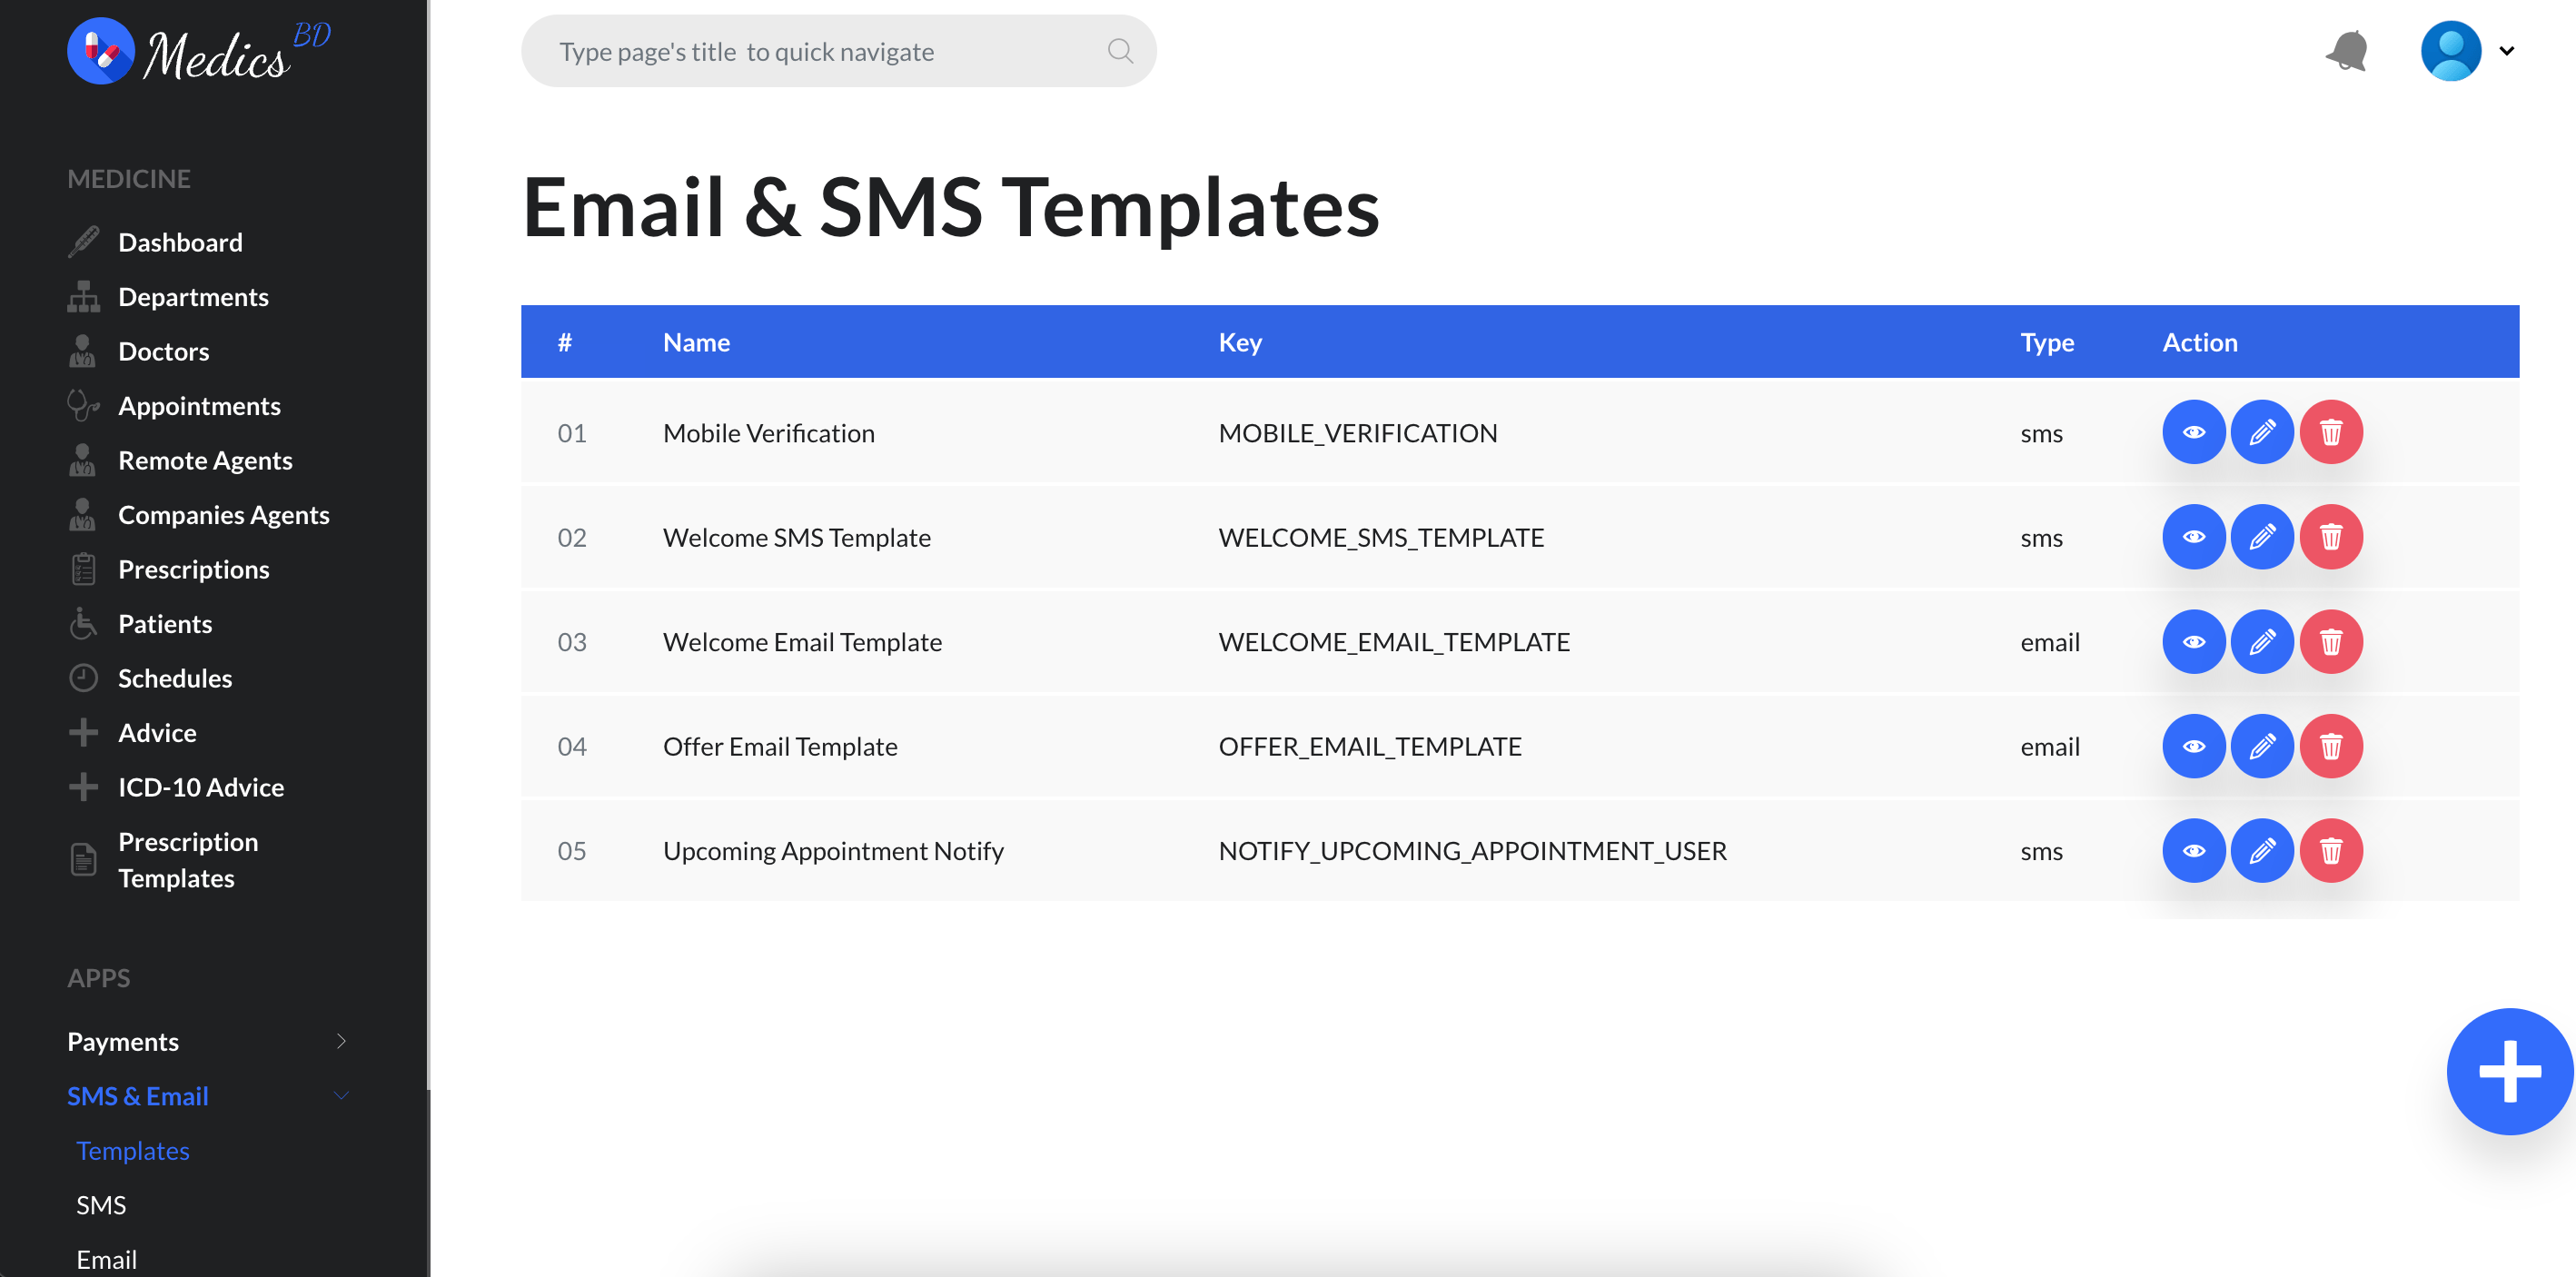
Task: Click the edit pencil icon for Mobile Verification
Action: tap(2263, 432)
